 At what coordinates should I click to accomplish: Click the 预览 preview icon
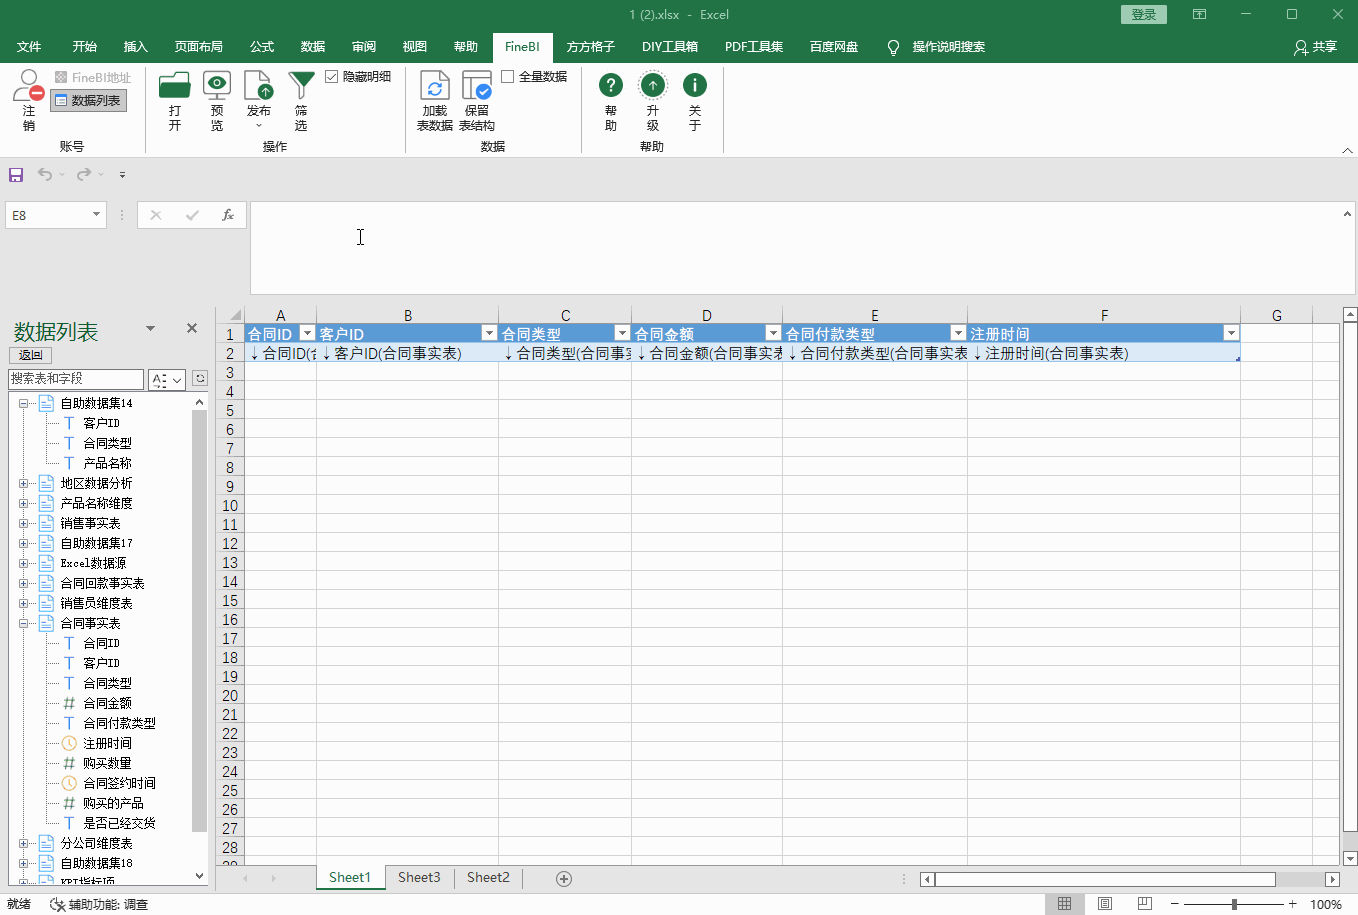tap(217, 85)
